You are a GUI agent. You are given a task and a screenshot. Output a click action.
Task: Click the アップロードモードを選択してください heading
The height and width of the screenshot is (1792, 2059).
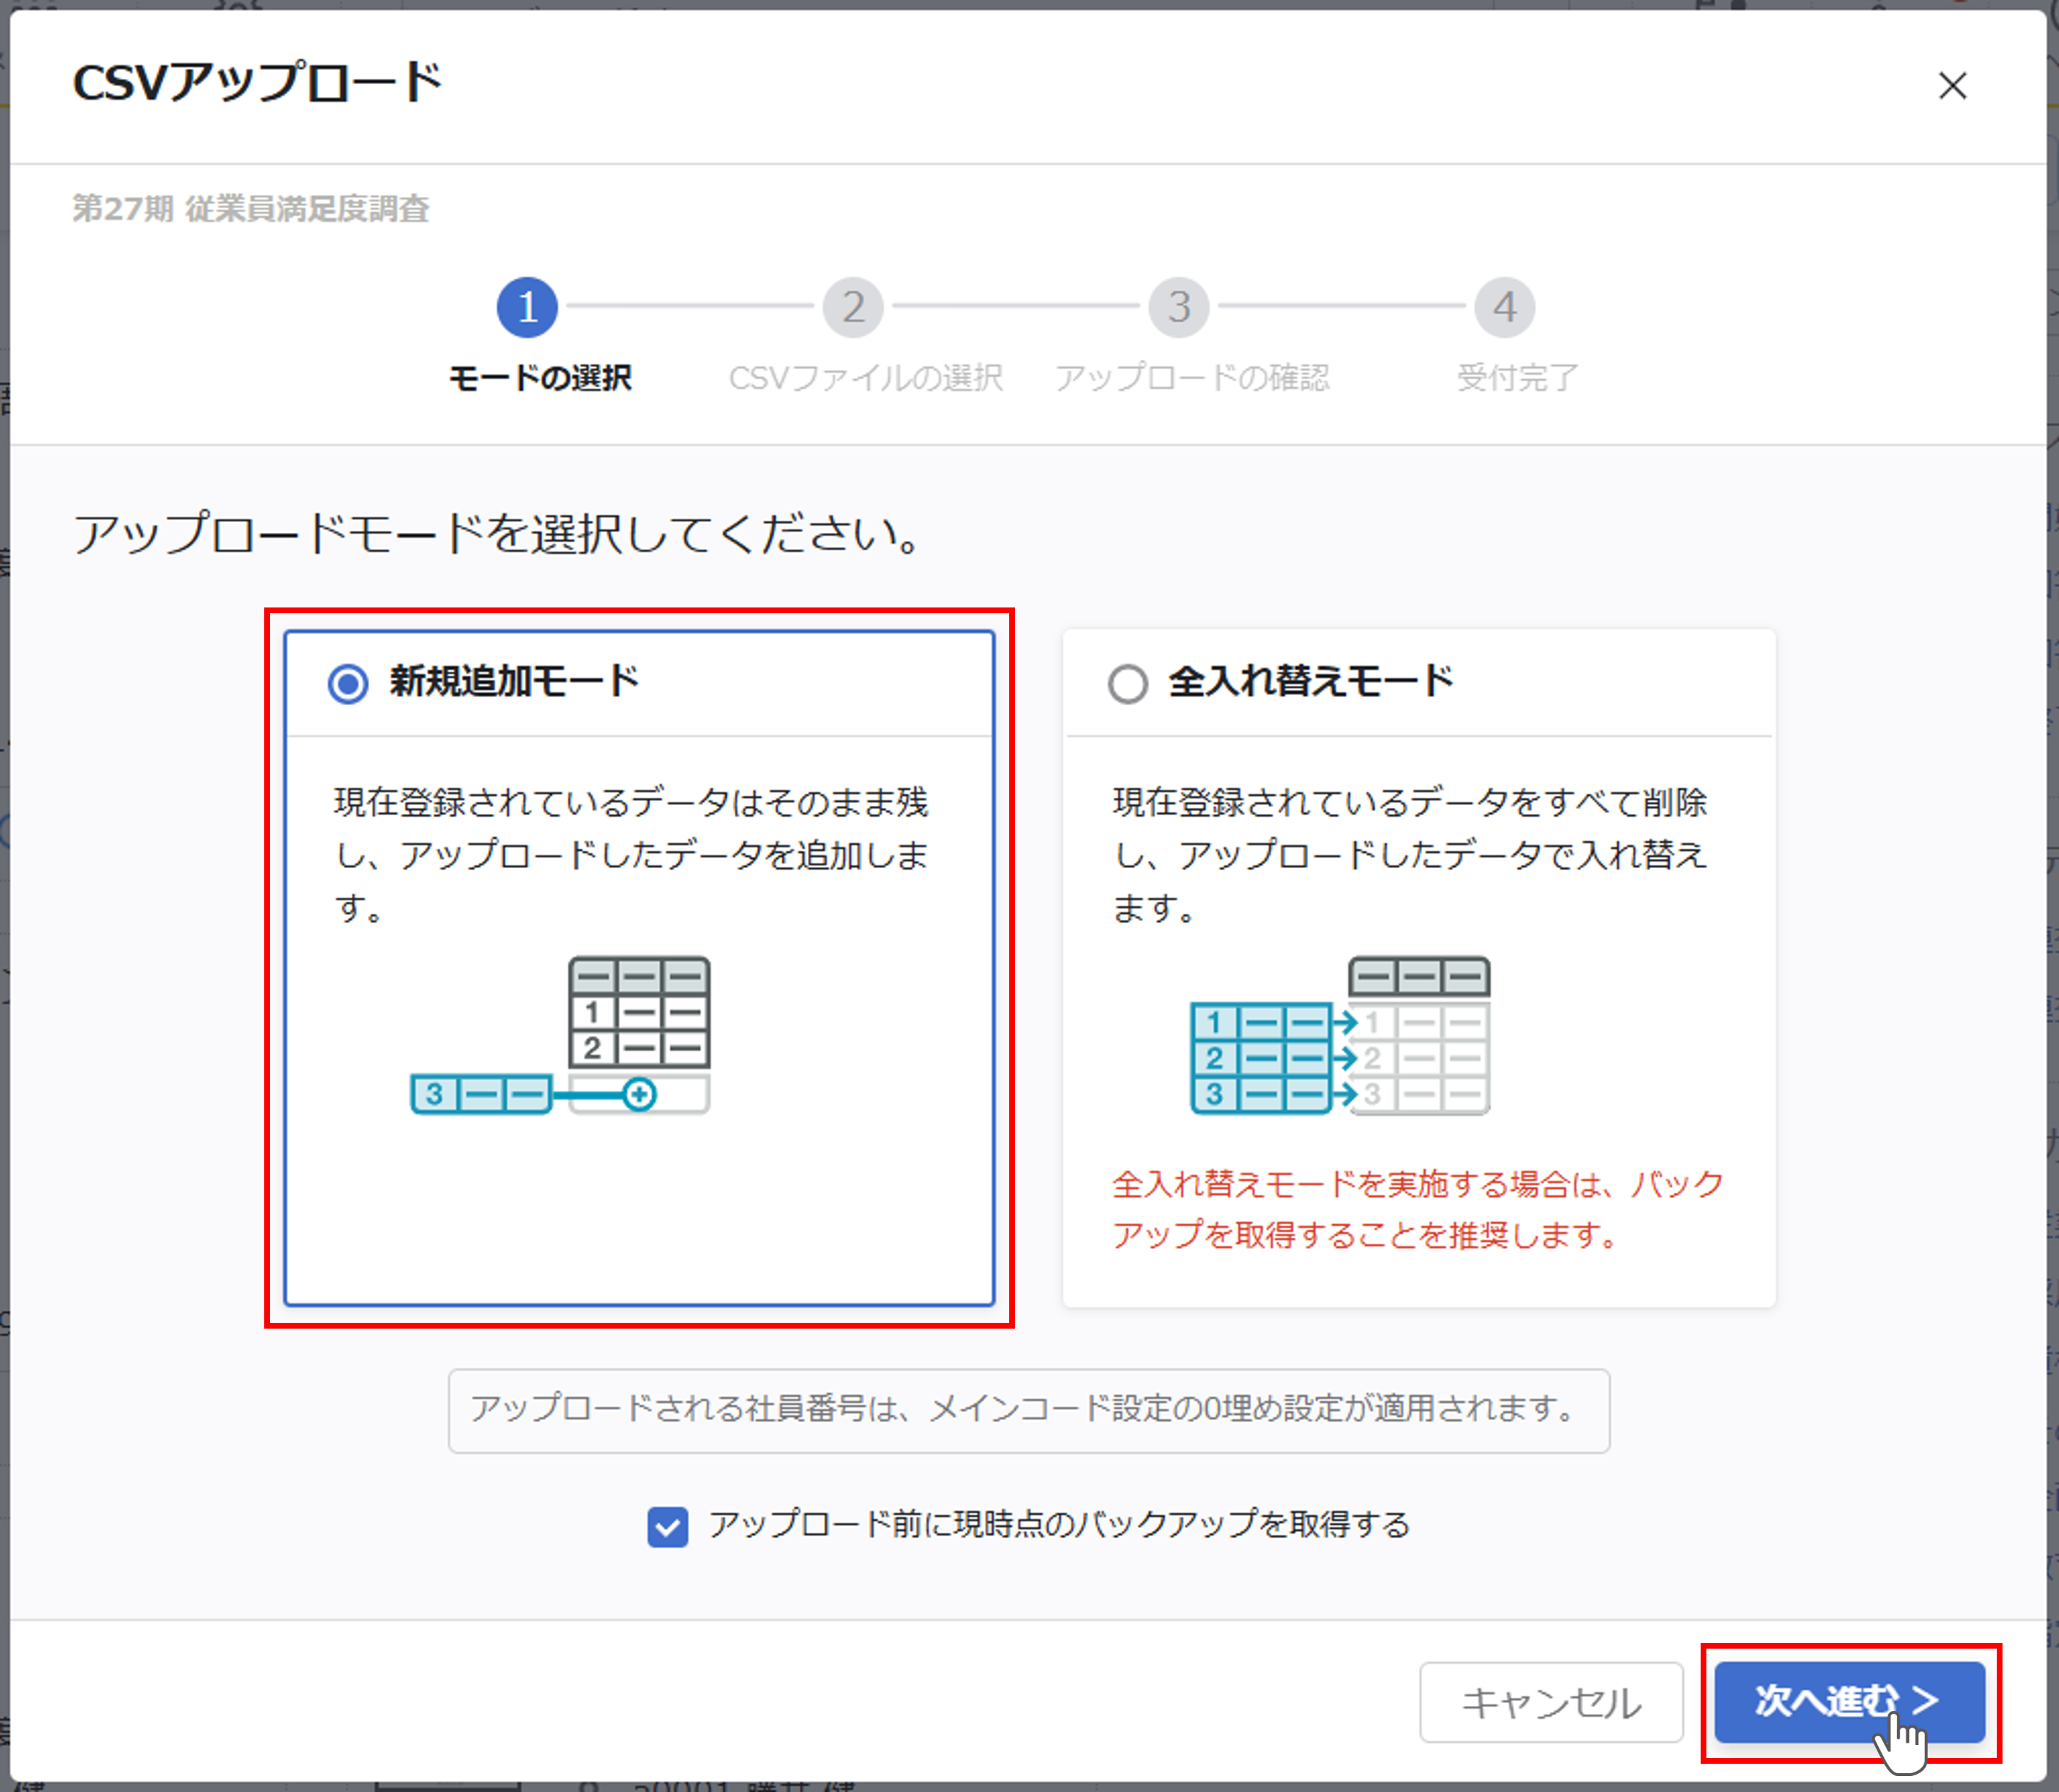pos(498,533)
